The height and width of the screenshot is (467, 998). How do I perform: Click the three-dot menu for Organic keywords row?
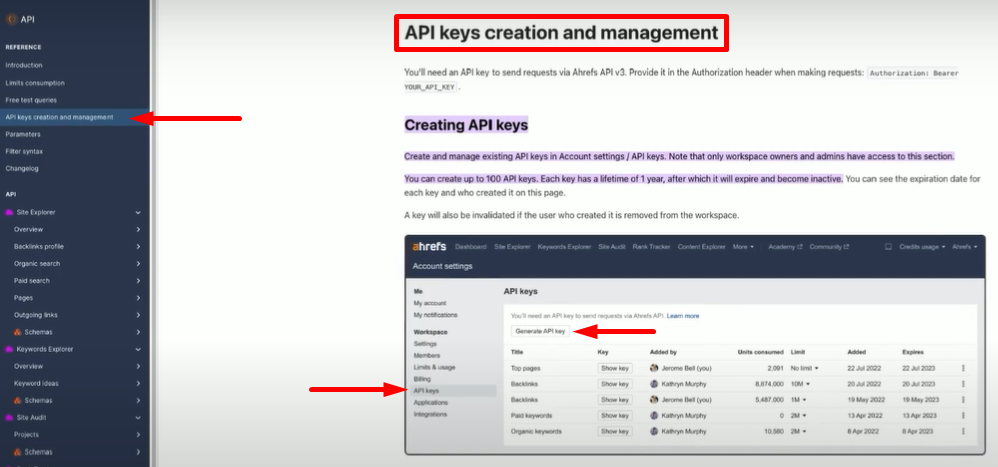(x=963, y=431)
